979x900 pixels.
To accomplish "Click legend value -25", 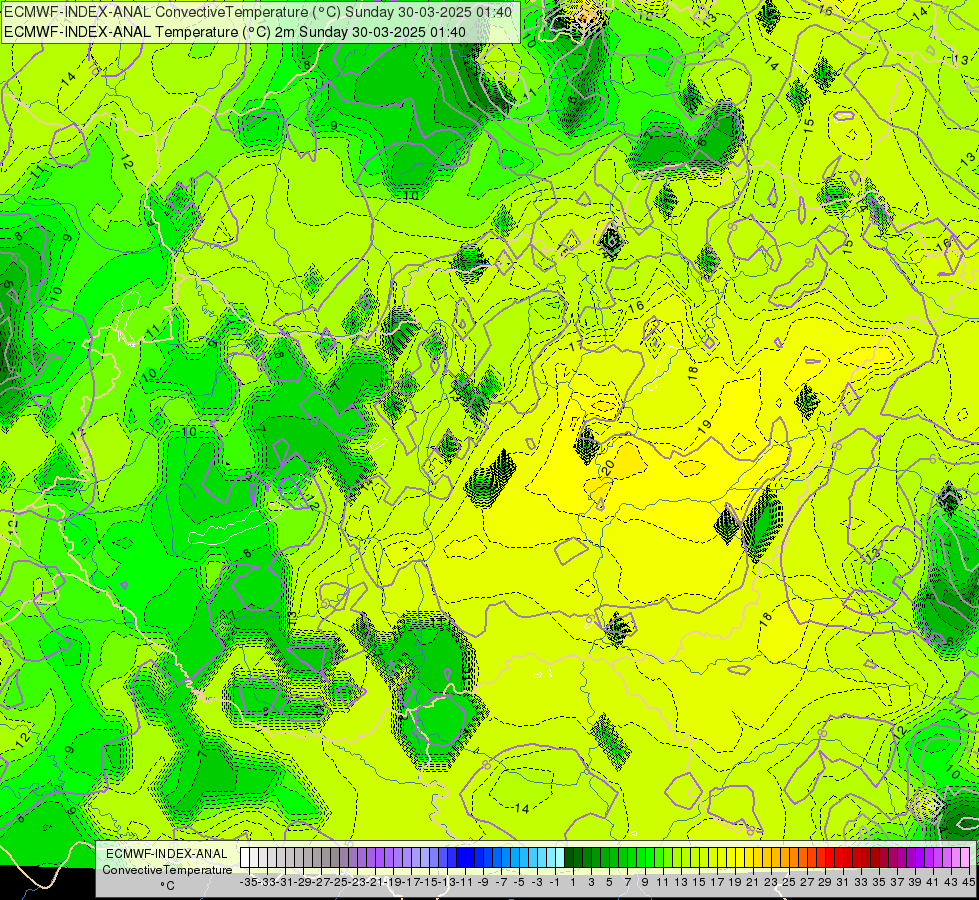I will click(340, 882).
